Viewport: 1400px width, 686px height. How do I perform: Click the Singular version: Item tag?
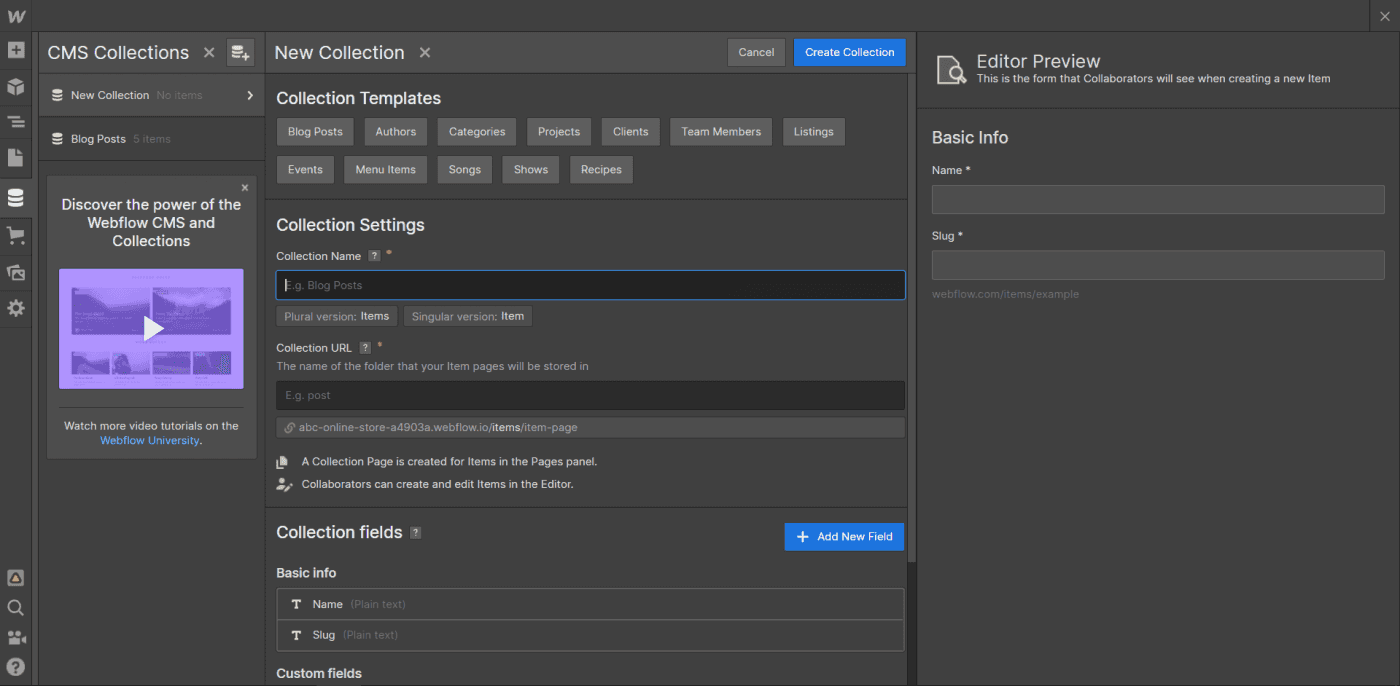click(x=468, y=316)
